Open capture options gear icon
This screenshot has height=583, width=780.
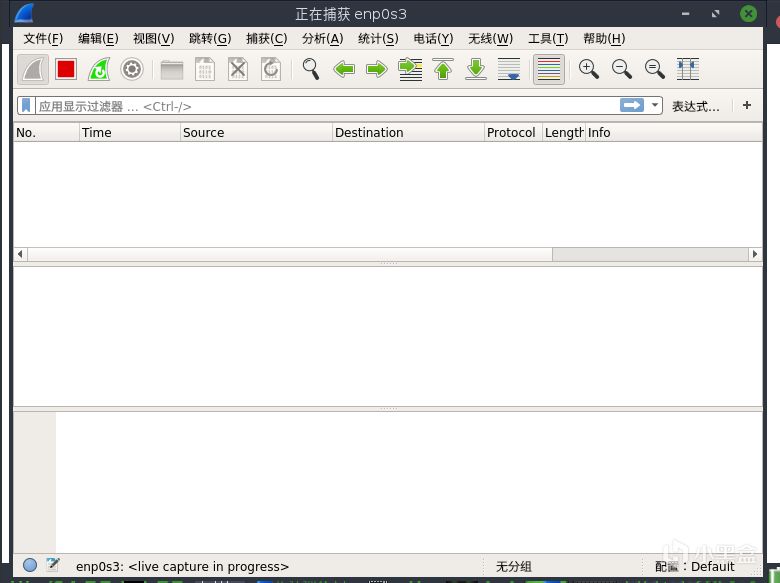coord(132,69)
